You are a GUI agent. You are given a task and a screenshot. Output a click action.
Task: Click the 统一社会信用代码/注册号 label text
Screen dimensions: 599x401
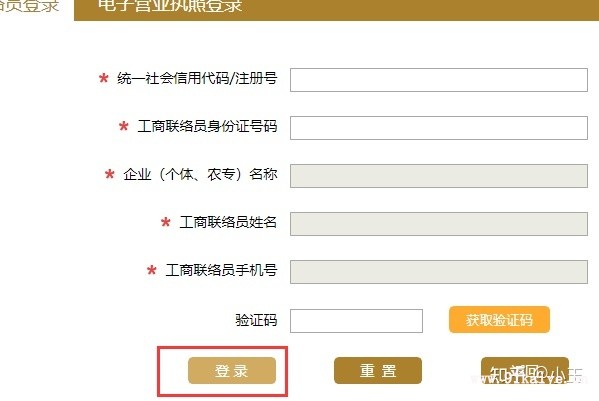tap(197, 78)
